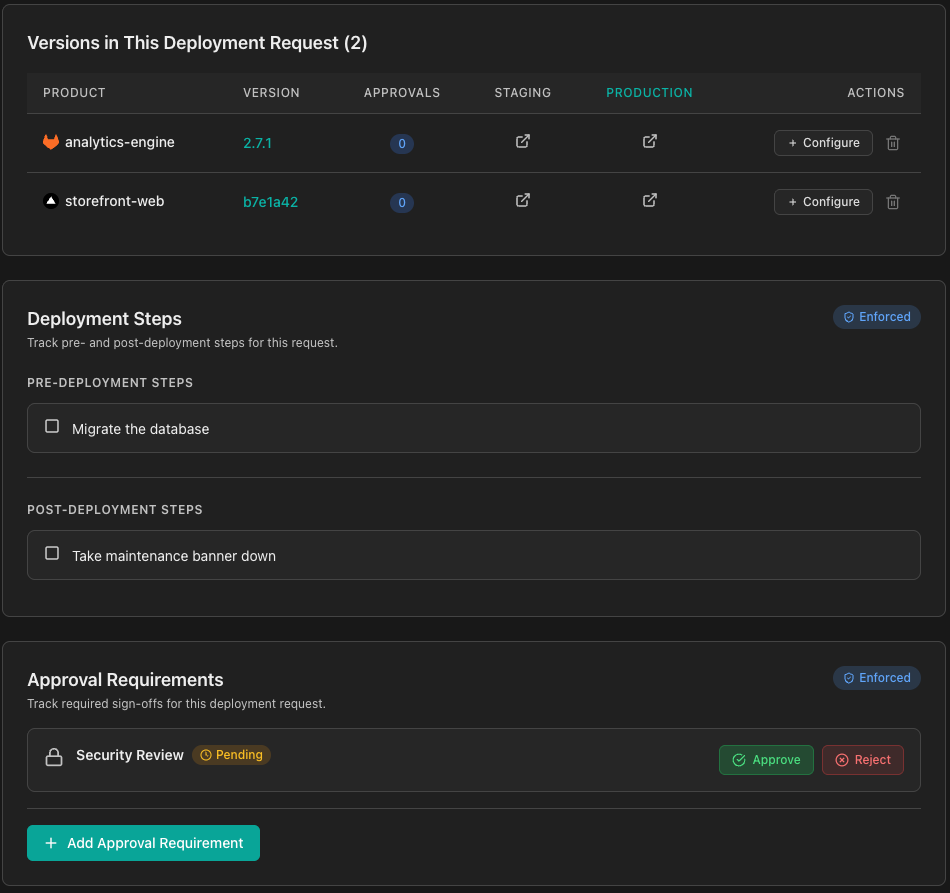Click the Take maintenance banner down label
Screen dimensions: 950x893
[x=174, y=556]
